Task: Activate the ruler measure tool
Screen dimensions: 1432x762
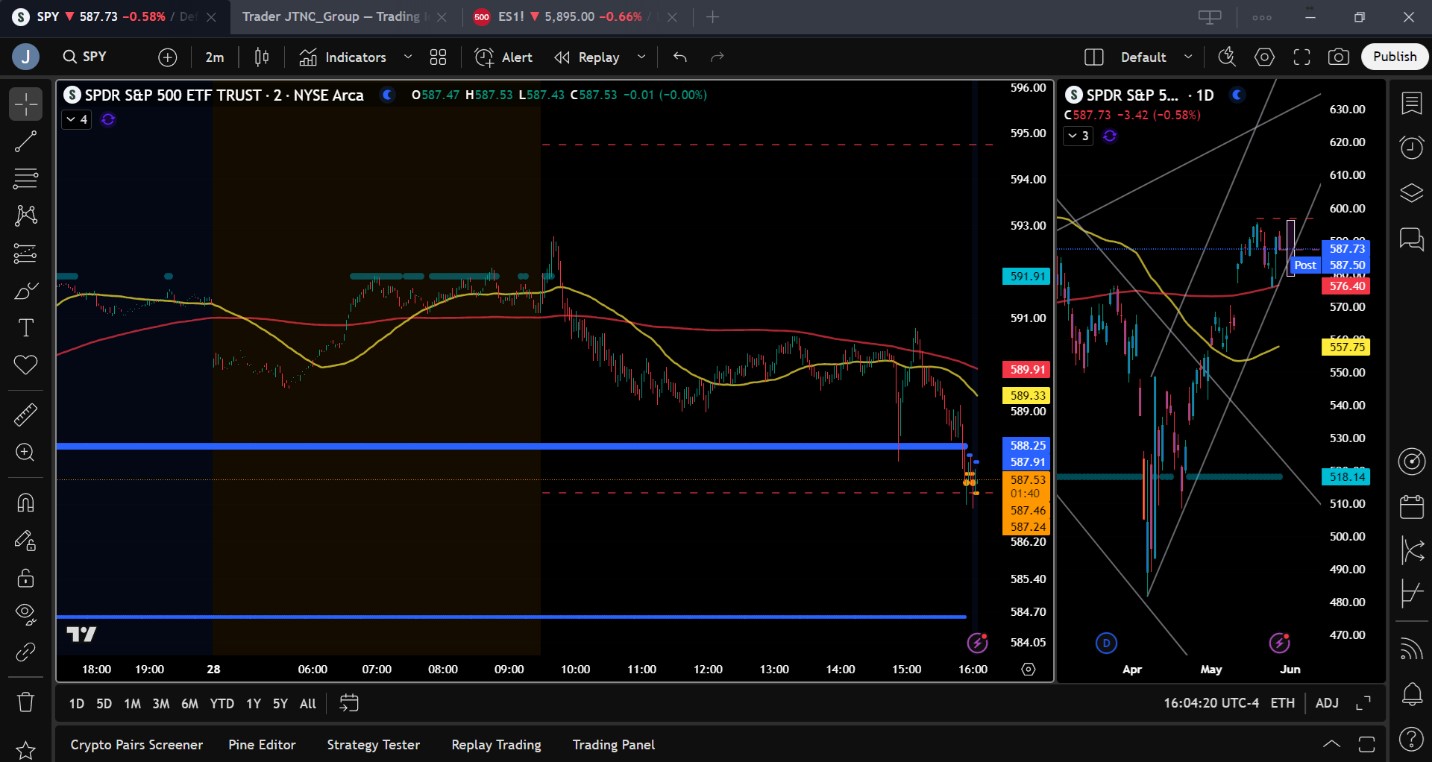Action: point(26,414)
